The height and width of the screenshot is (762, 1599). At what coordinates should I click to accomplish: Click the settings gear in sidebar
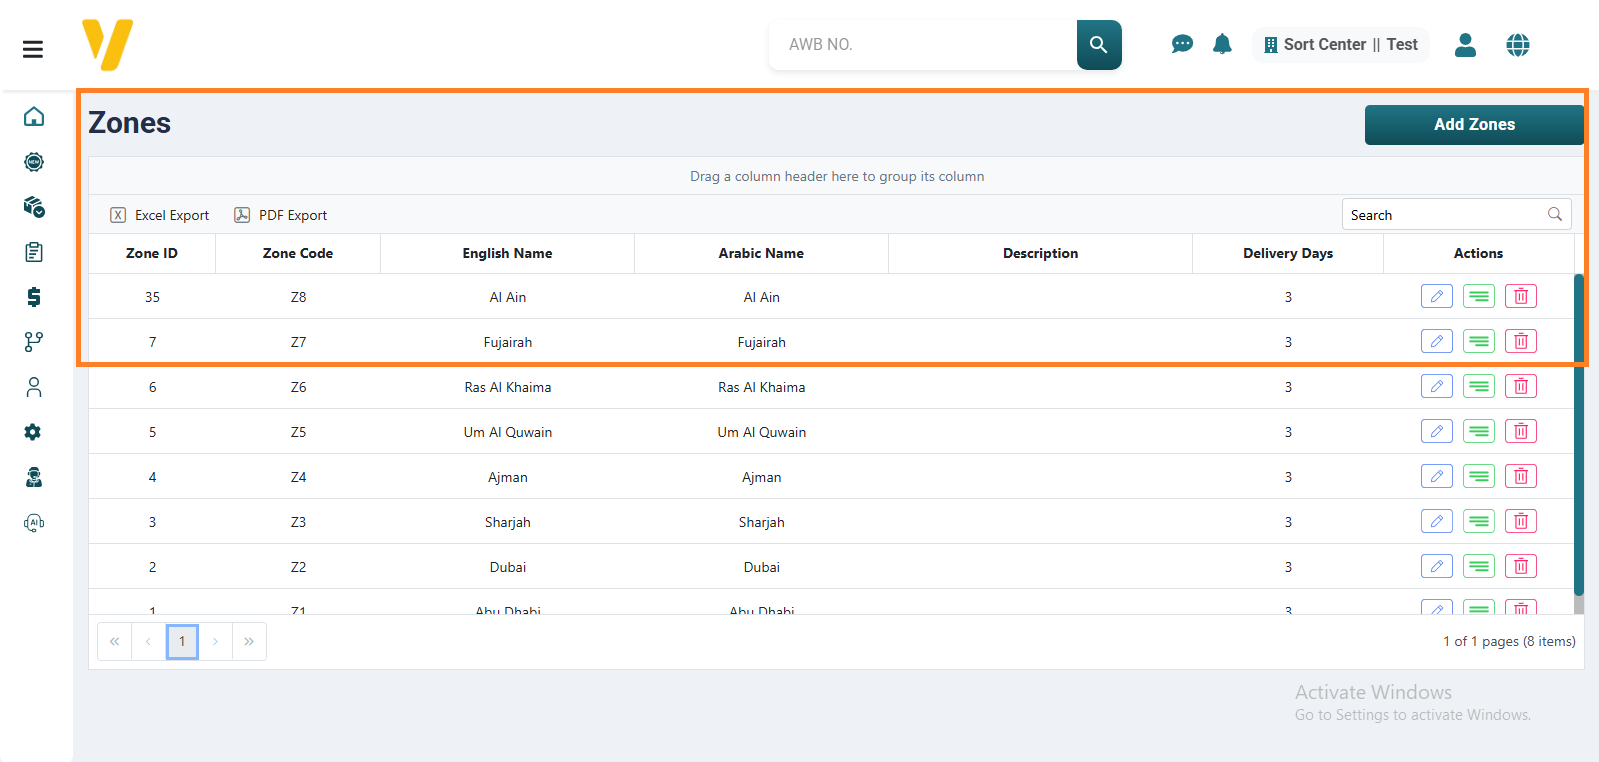34,432
